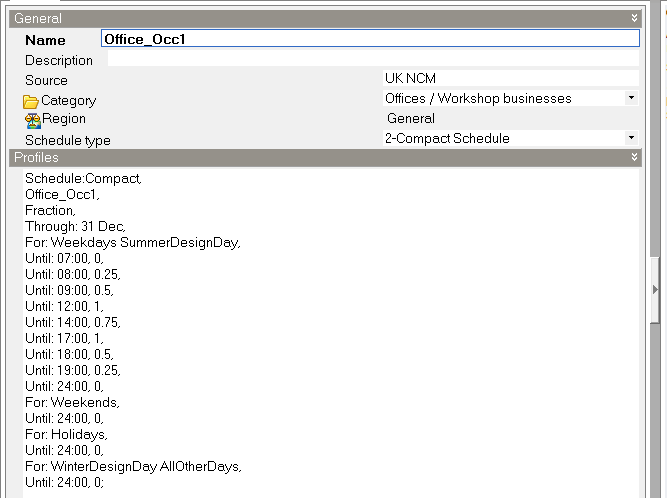Open the Schedule type dropdown arrow
The width and height of the screenshot is (667, 498).
(631, 138)
